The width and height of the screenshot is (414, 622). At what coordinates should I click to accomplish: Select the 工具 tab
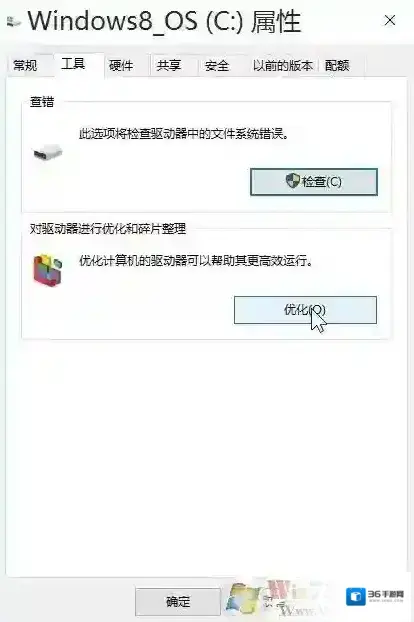pyautogui.click(x=73, y=63)
